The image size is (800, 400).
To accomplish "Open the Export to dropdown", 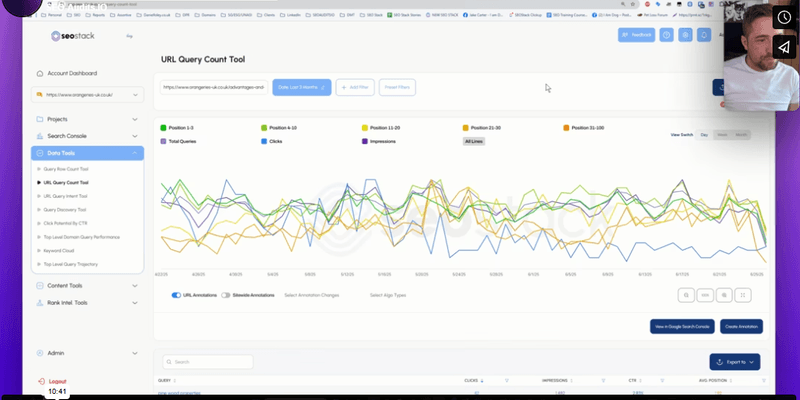I will click(735, 362).
